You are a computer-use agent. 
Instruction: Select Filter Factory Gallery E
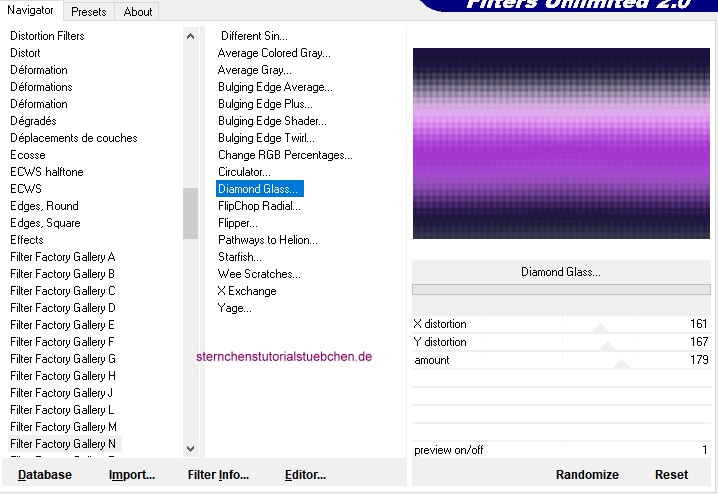tap(62, 325)
